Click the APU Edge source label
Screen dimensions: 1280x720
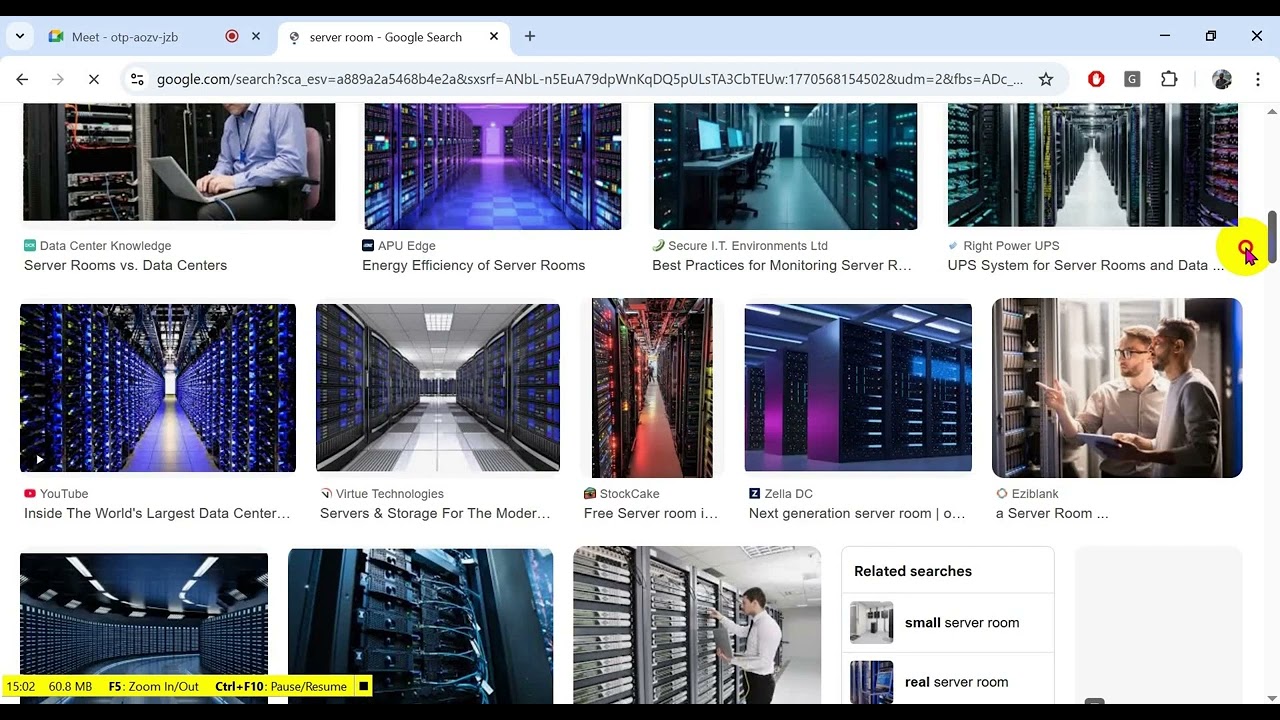click(x=407, y=246)
